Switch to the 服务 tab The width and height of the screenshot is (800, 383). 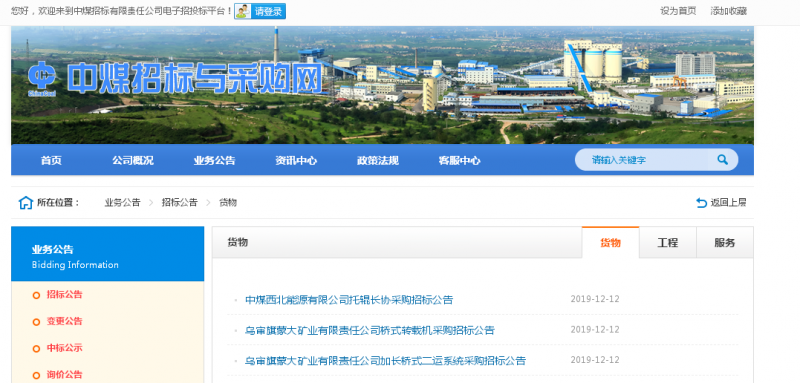pos(724,243)
